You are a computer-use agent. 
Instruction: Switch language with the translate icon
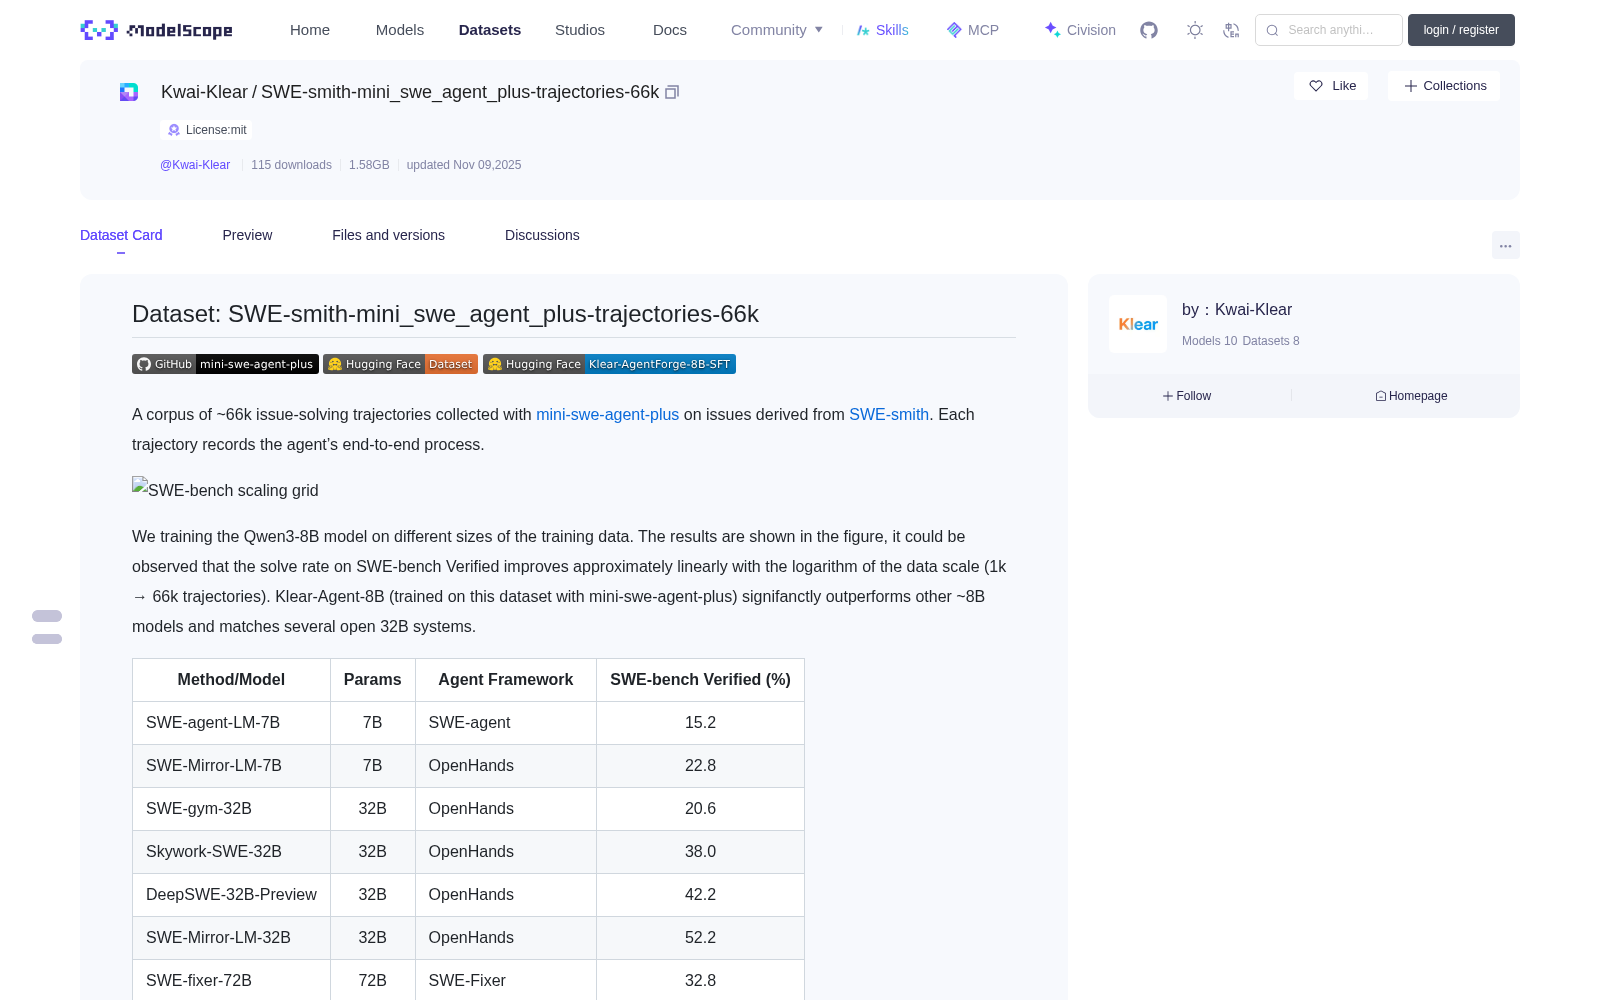1232,30
